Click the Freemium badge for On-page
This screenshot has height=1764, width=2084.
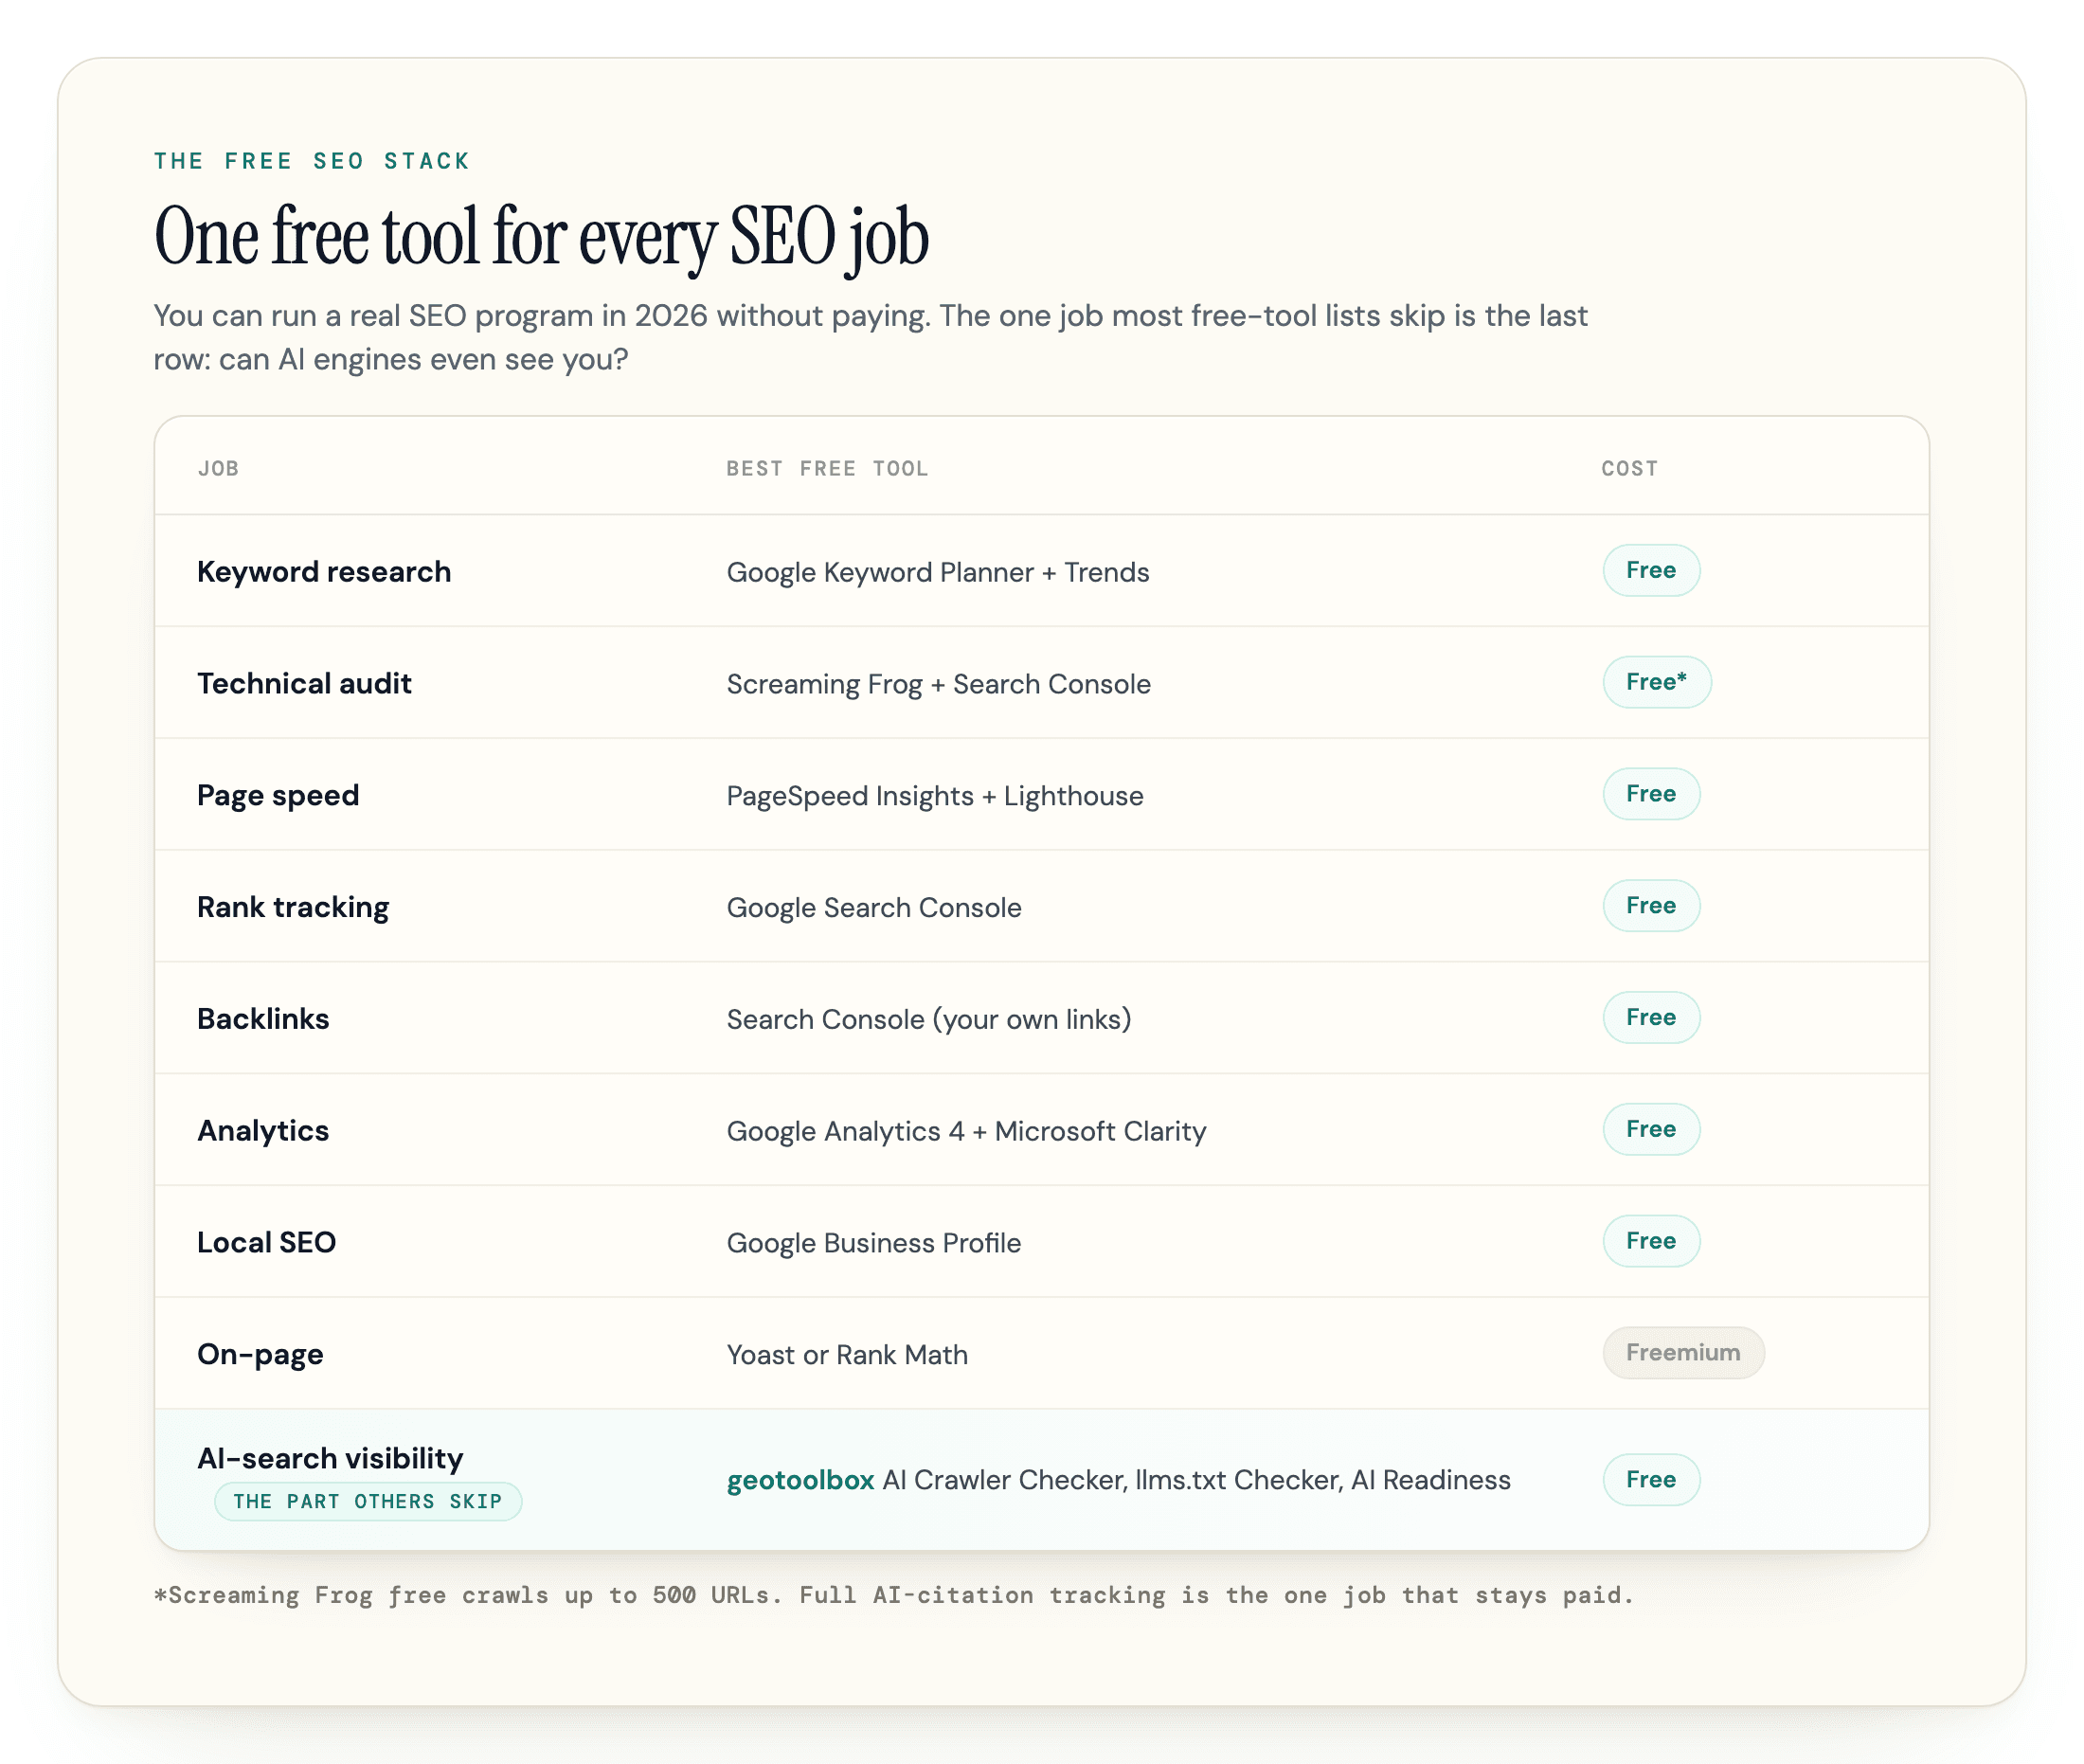[x=1683, y=1353]
